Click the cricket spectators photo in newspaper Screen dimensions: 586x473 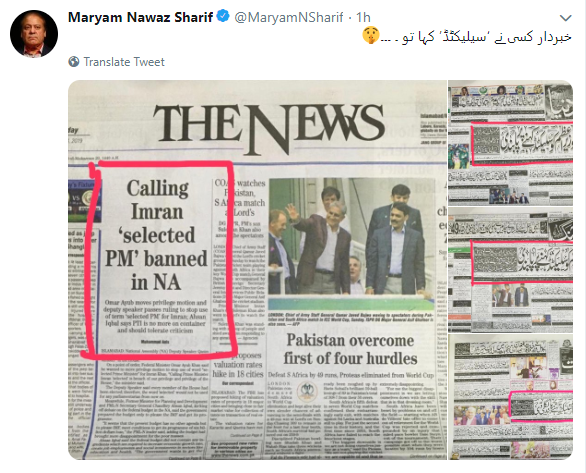[351, 238]
